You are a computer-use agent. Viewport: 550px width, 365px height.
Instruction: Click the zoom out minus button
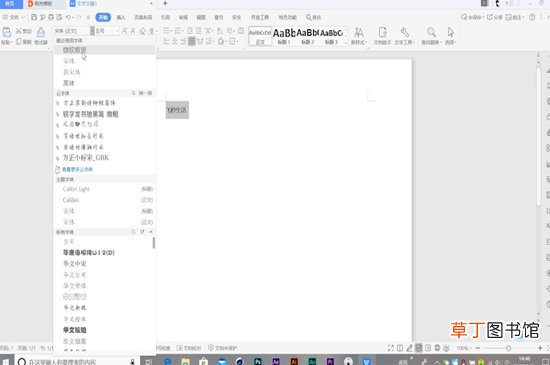click(x=478, y=348)
